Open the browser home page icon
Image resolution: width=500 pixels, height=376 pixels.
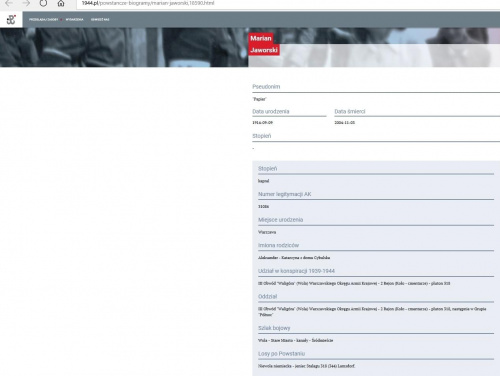pos(61,3)
